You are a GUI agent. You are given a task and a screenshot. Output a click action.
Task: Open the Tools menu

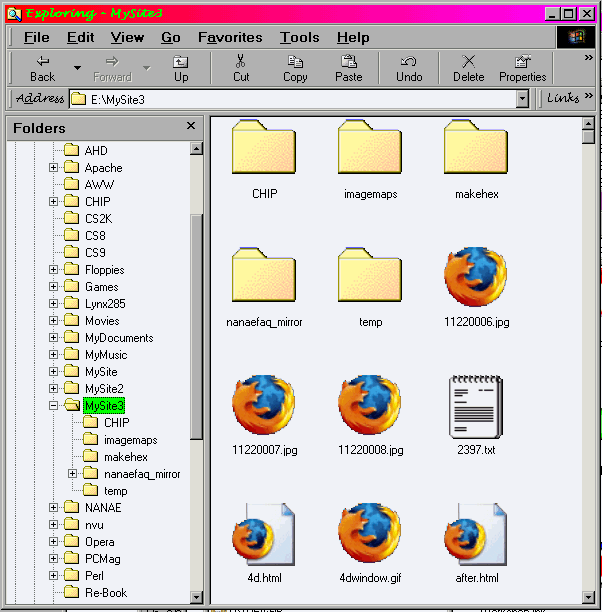[x=299, y=37]
